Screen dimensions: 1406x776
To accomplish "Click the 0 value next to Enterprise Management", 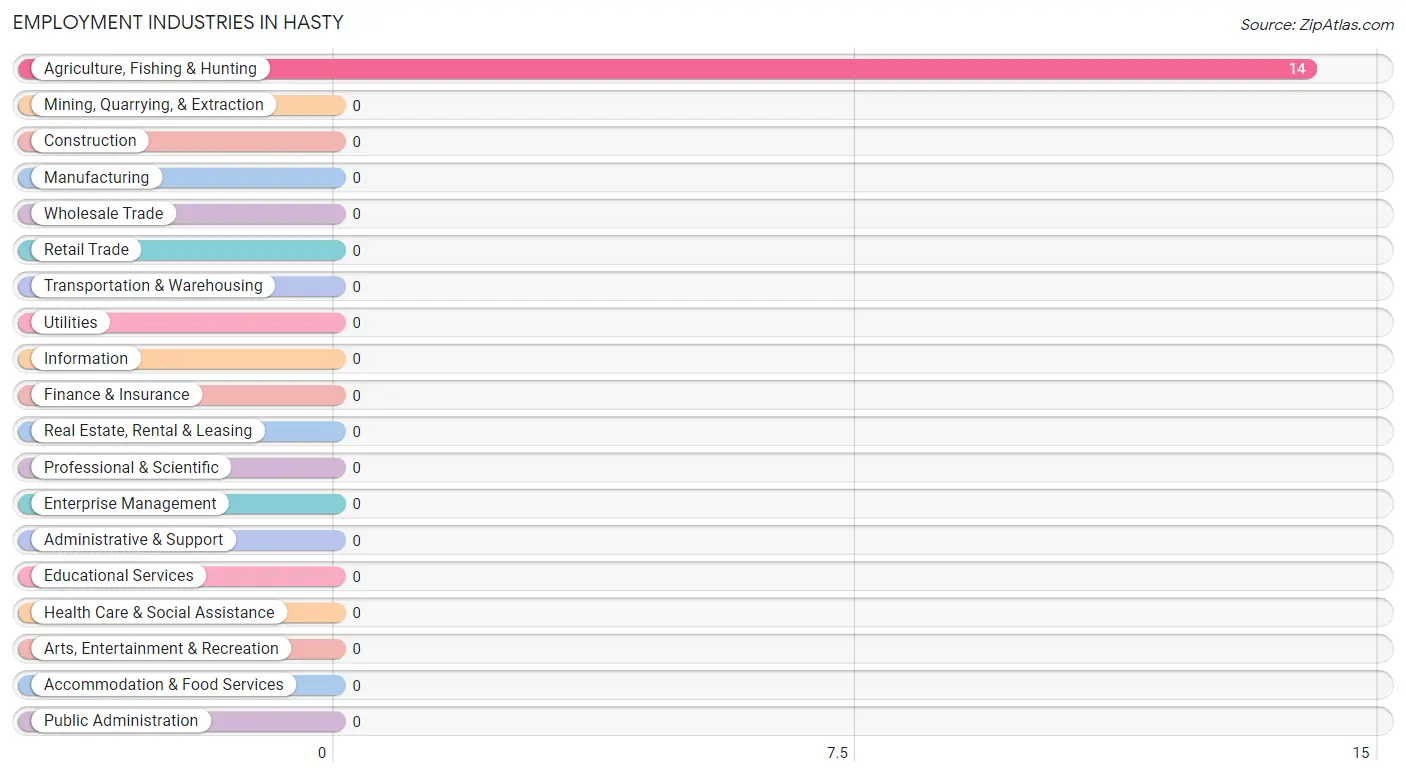I will click(x=356, y=504).
